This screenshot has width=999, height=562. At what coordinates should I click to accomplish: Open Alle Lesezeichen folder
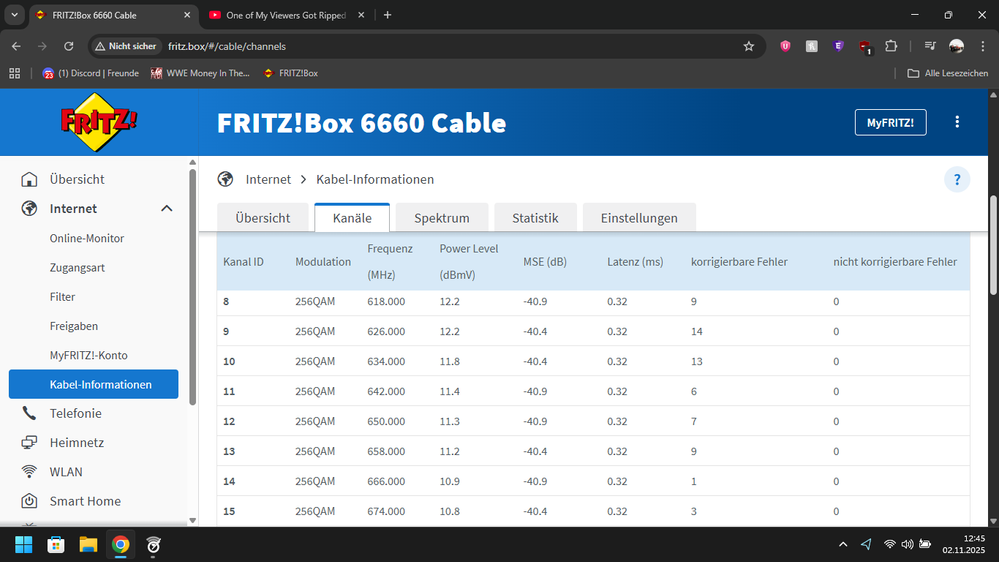[x=947, y=73]
